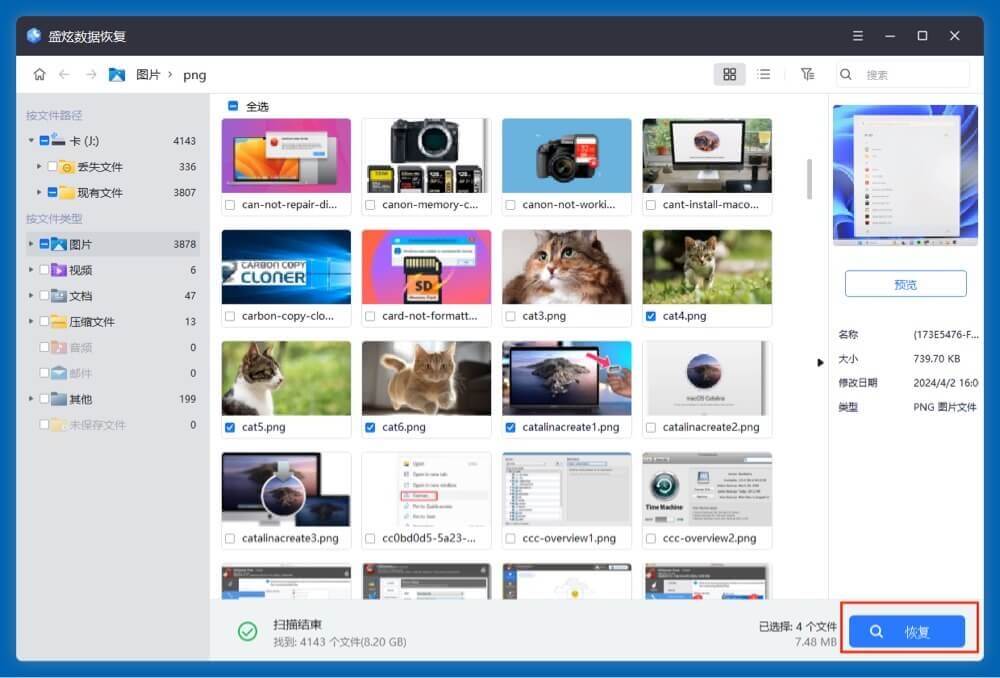The width and height of the screenshot is (1000, 678).
Task: Enable the 全选 select-all checkbox
Action: [x=232, y=106]
